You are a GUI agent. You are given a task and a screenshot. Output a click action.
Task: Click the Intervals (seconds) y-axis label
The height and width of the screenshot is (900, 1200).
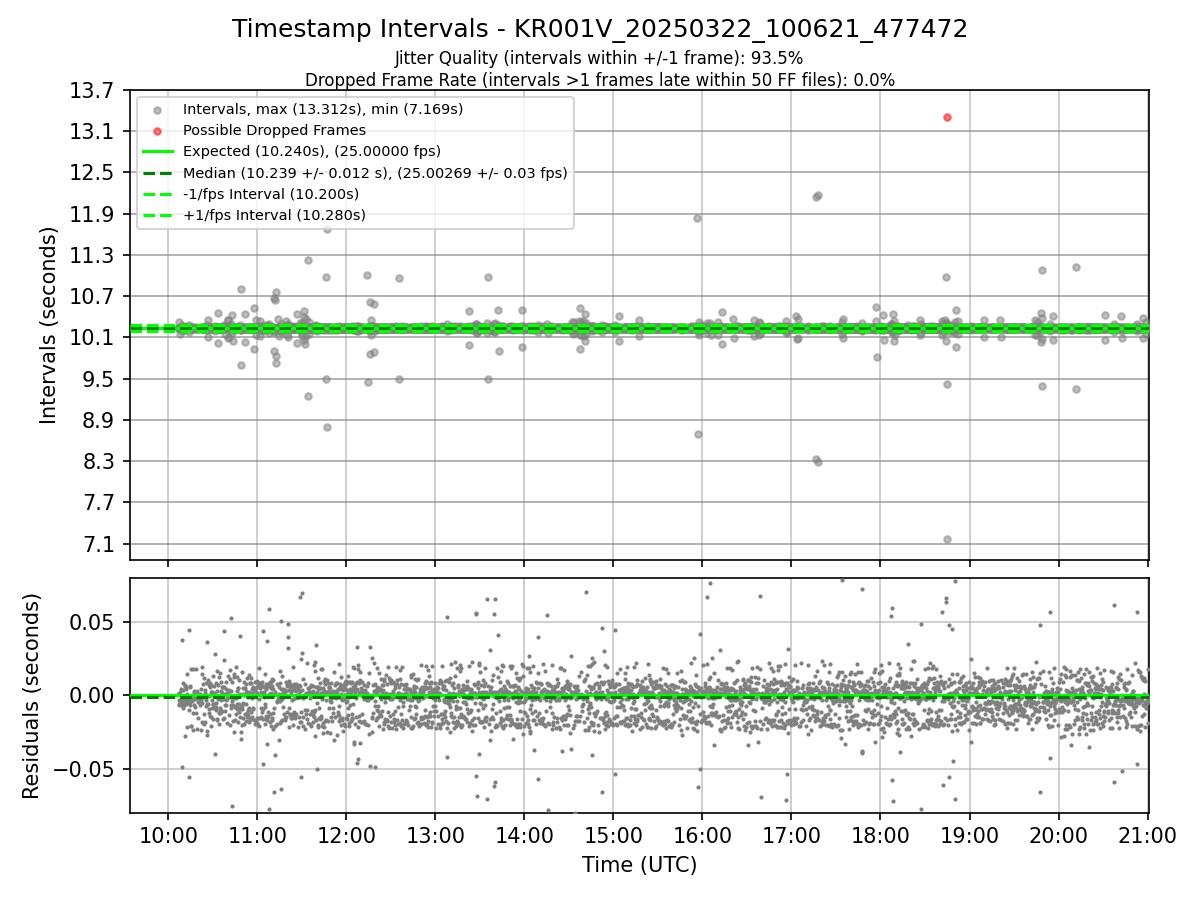click(x=48, y=325)
